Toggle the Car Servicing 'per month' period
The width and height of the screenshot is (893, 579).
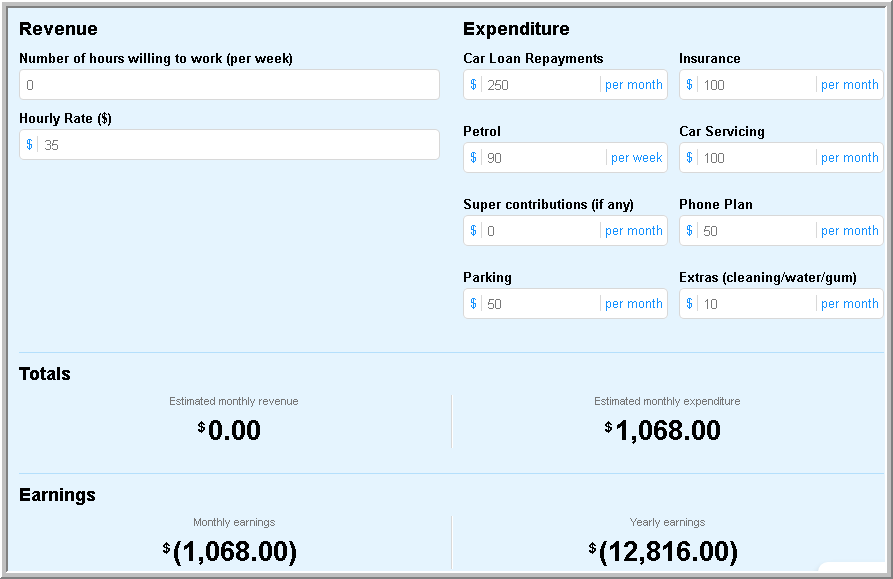850,158
